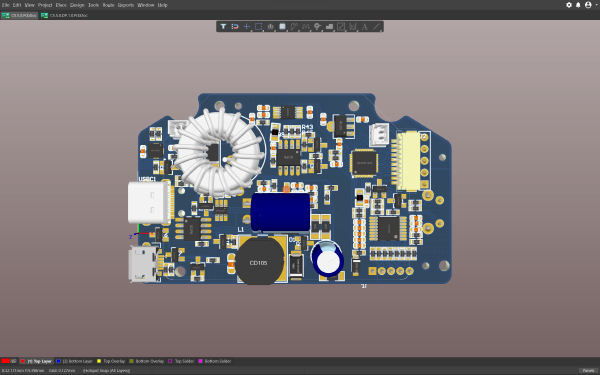Open the Route menu
600x375 pixels.
pyautogui.click(x=108, y=5)
